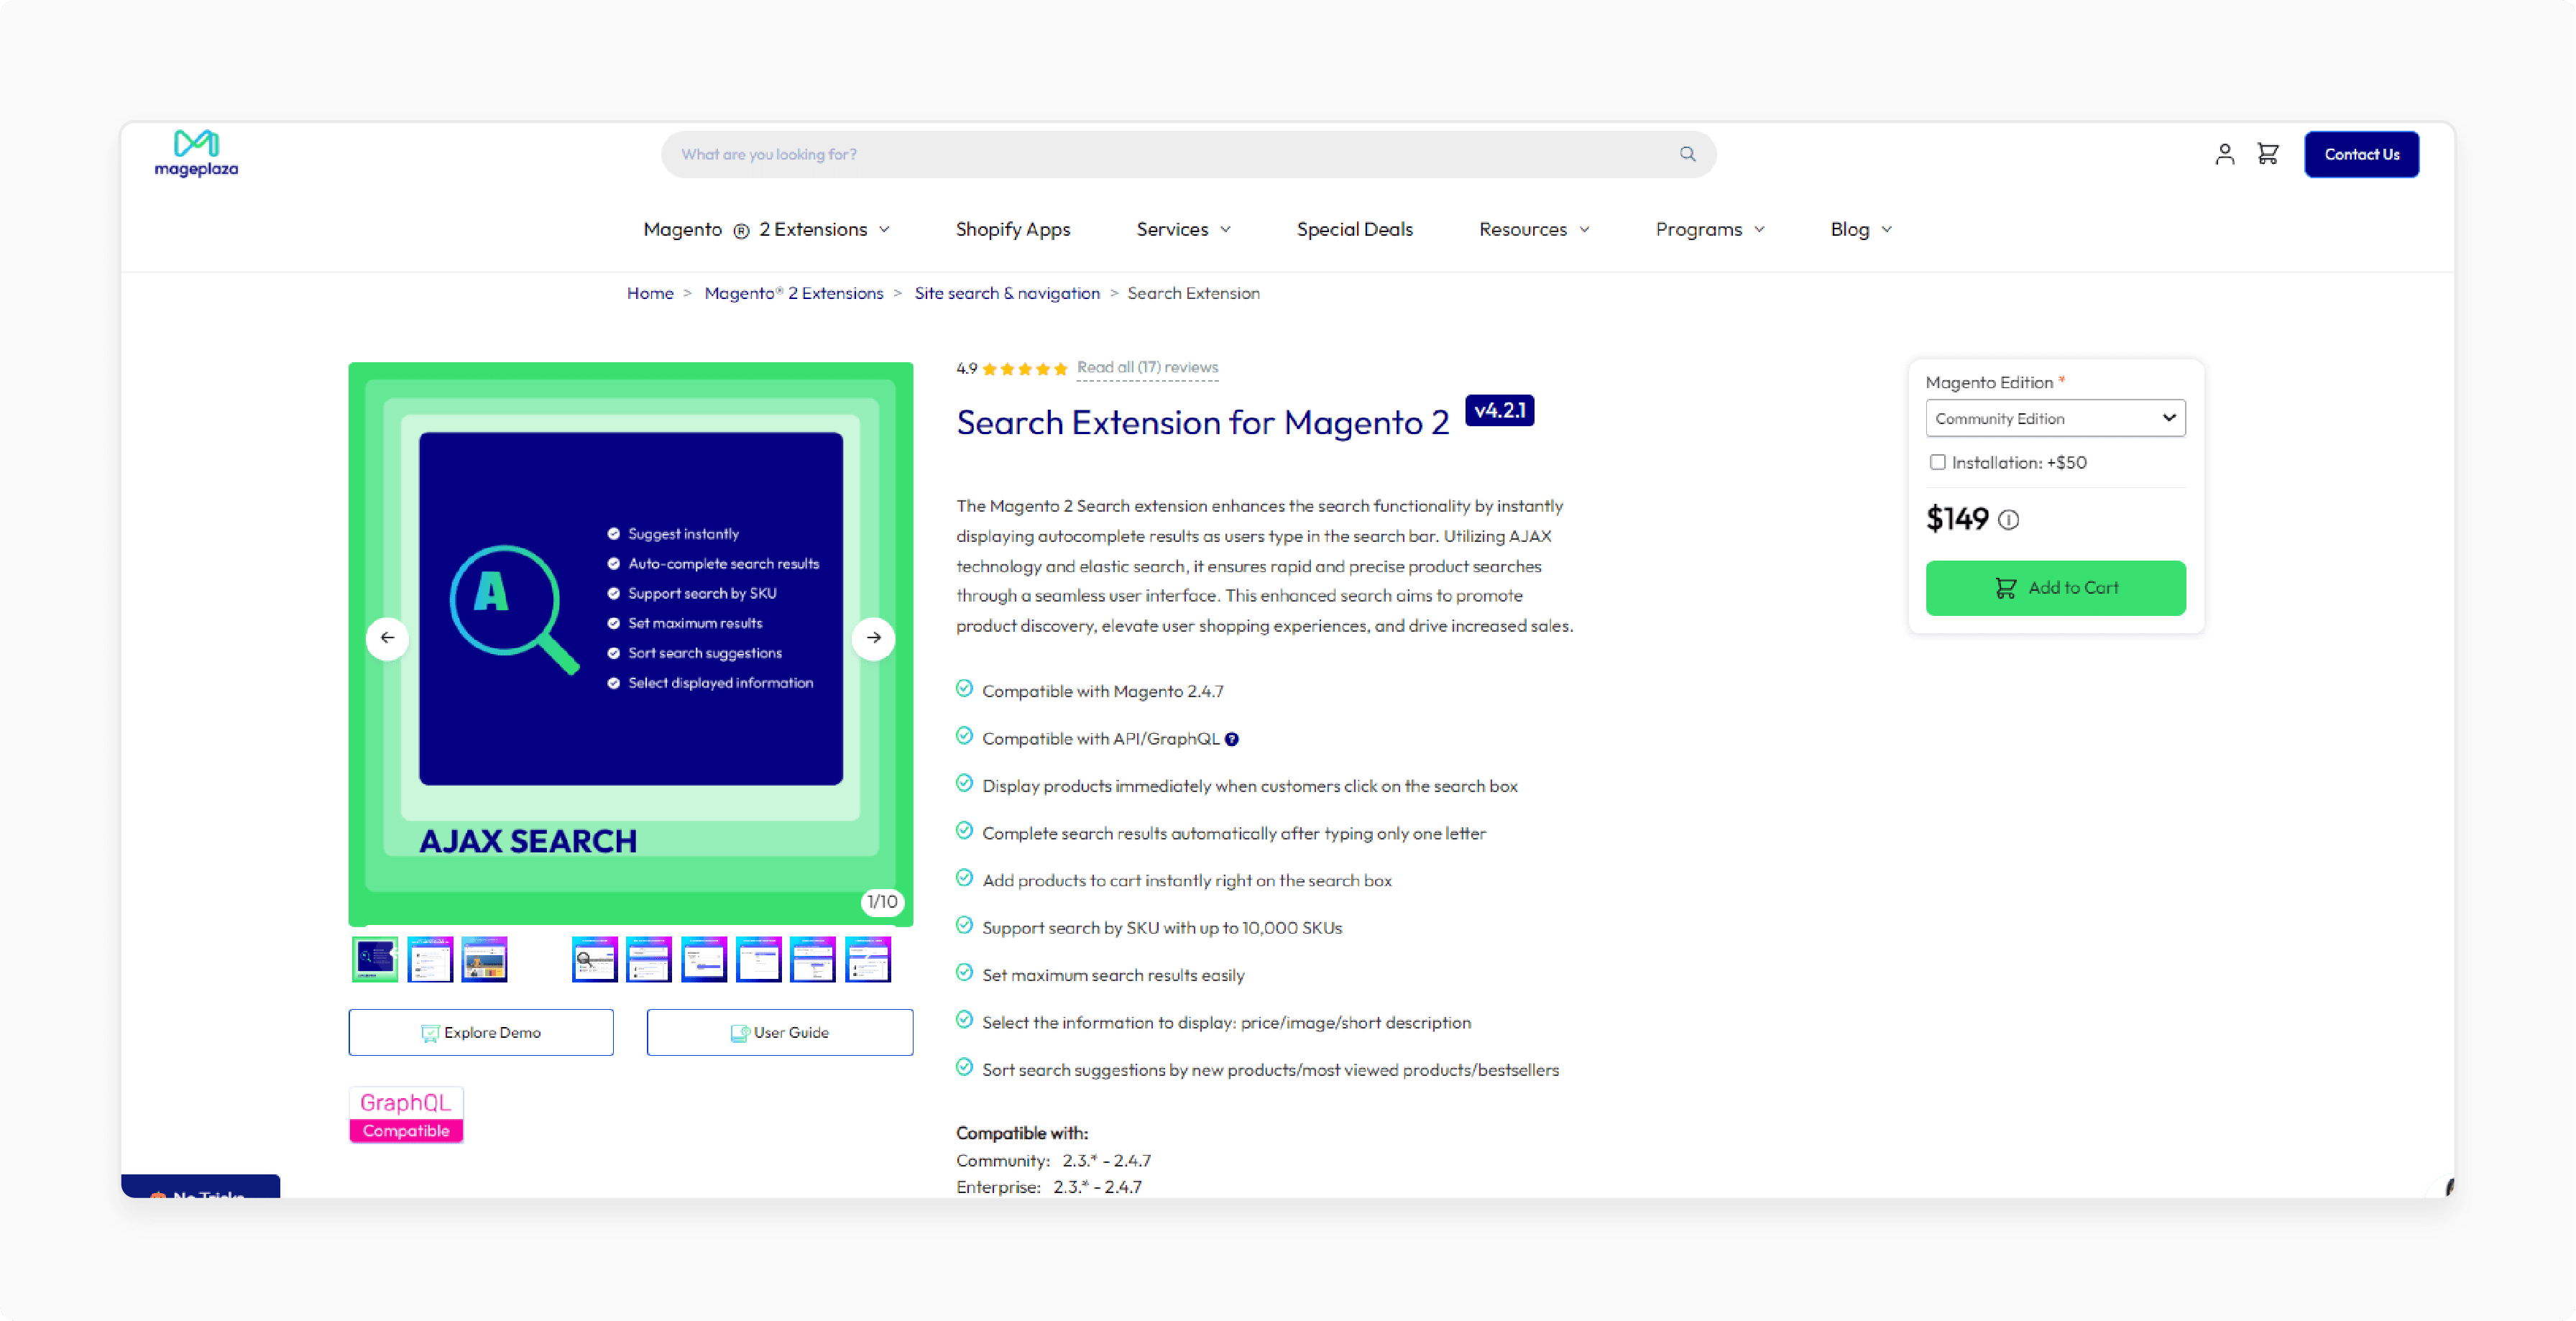
Task: Expand the Programs menu
Action: 1710,230
